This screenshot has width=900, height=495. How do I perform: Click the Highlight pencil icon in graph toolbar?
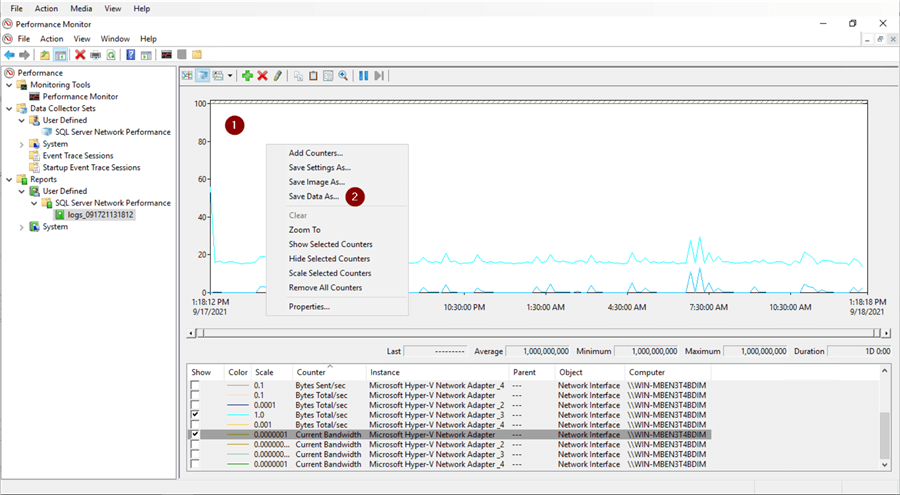pyautogui.click(x=277, y=75)
